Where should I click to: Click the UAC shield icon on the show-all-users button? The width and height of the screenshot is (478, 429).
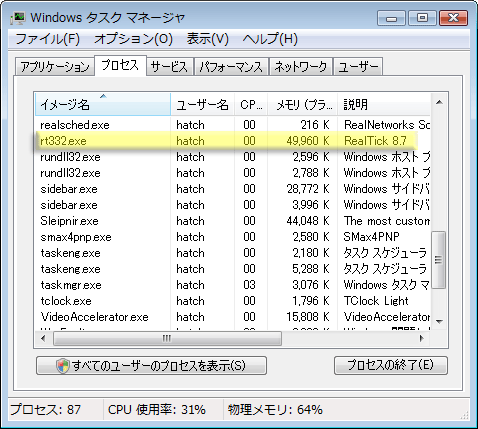click(x=63, y=366)
